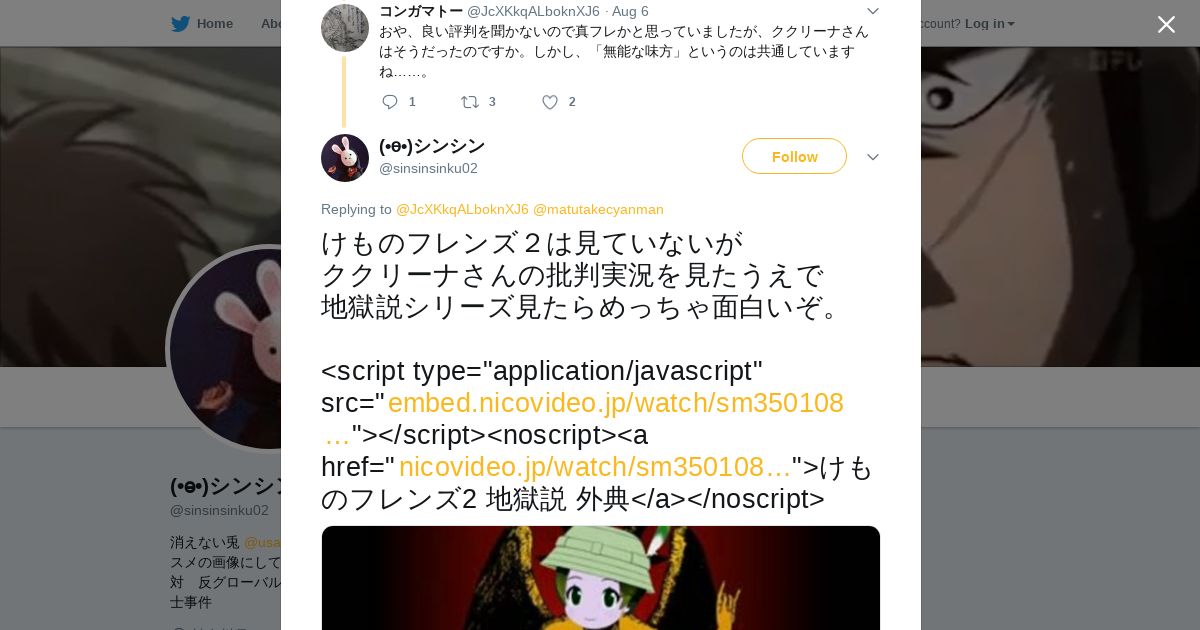The width and height of the screenshot is (1200, 630).
Task: Click the Aug 6 tweet timestamp
Action: (630, 11)
